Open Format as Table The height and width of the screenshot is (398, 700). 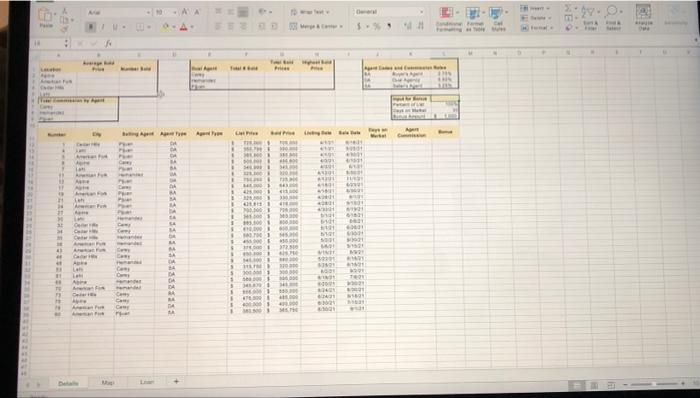tap(475, 19)
